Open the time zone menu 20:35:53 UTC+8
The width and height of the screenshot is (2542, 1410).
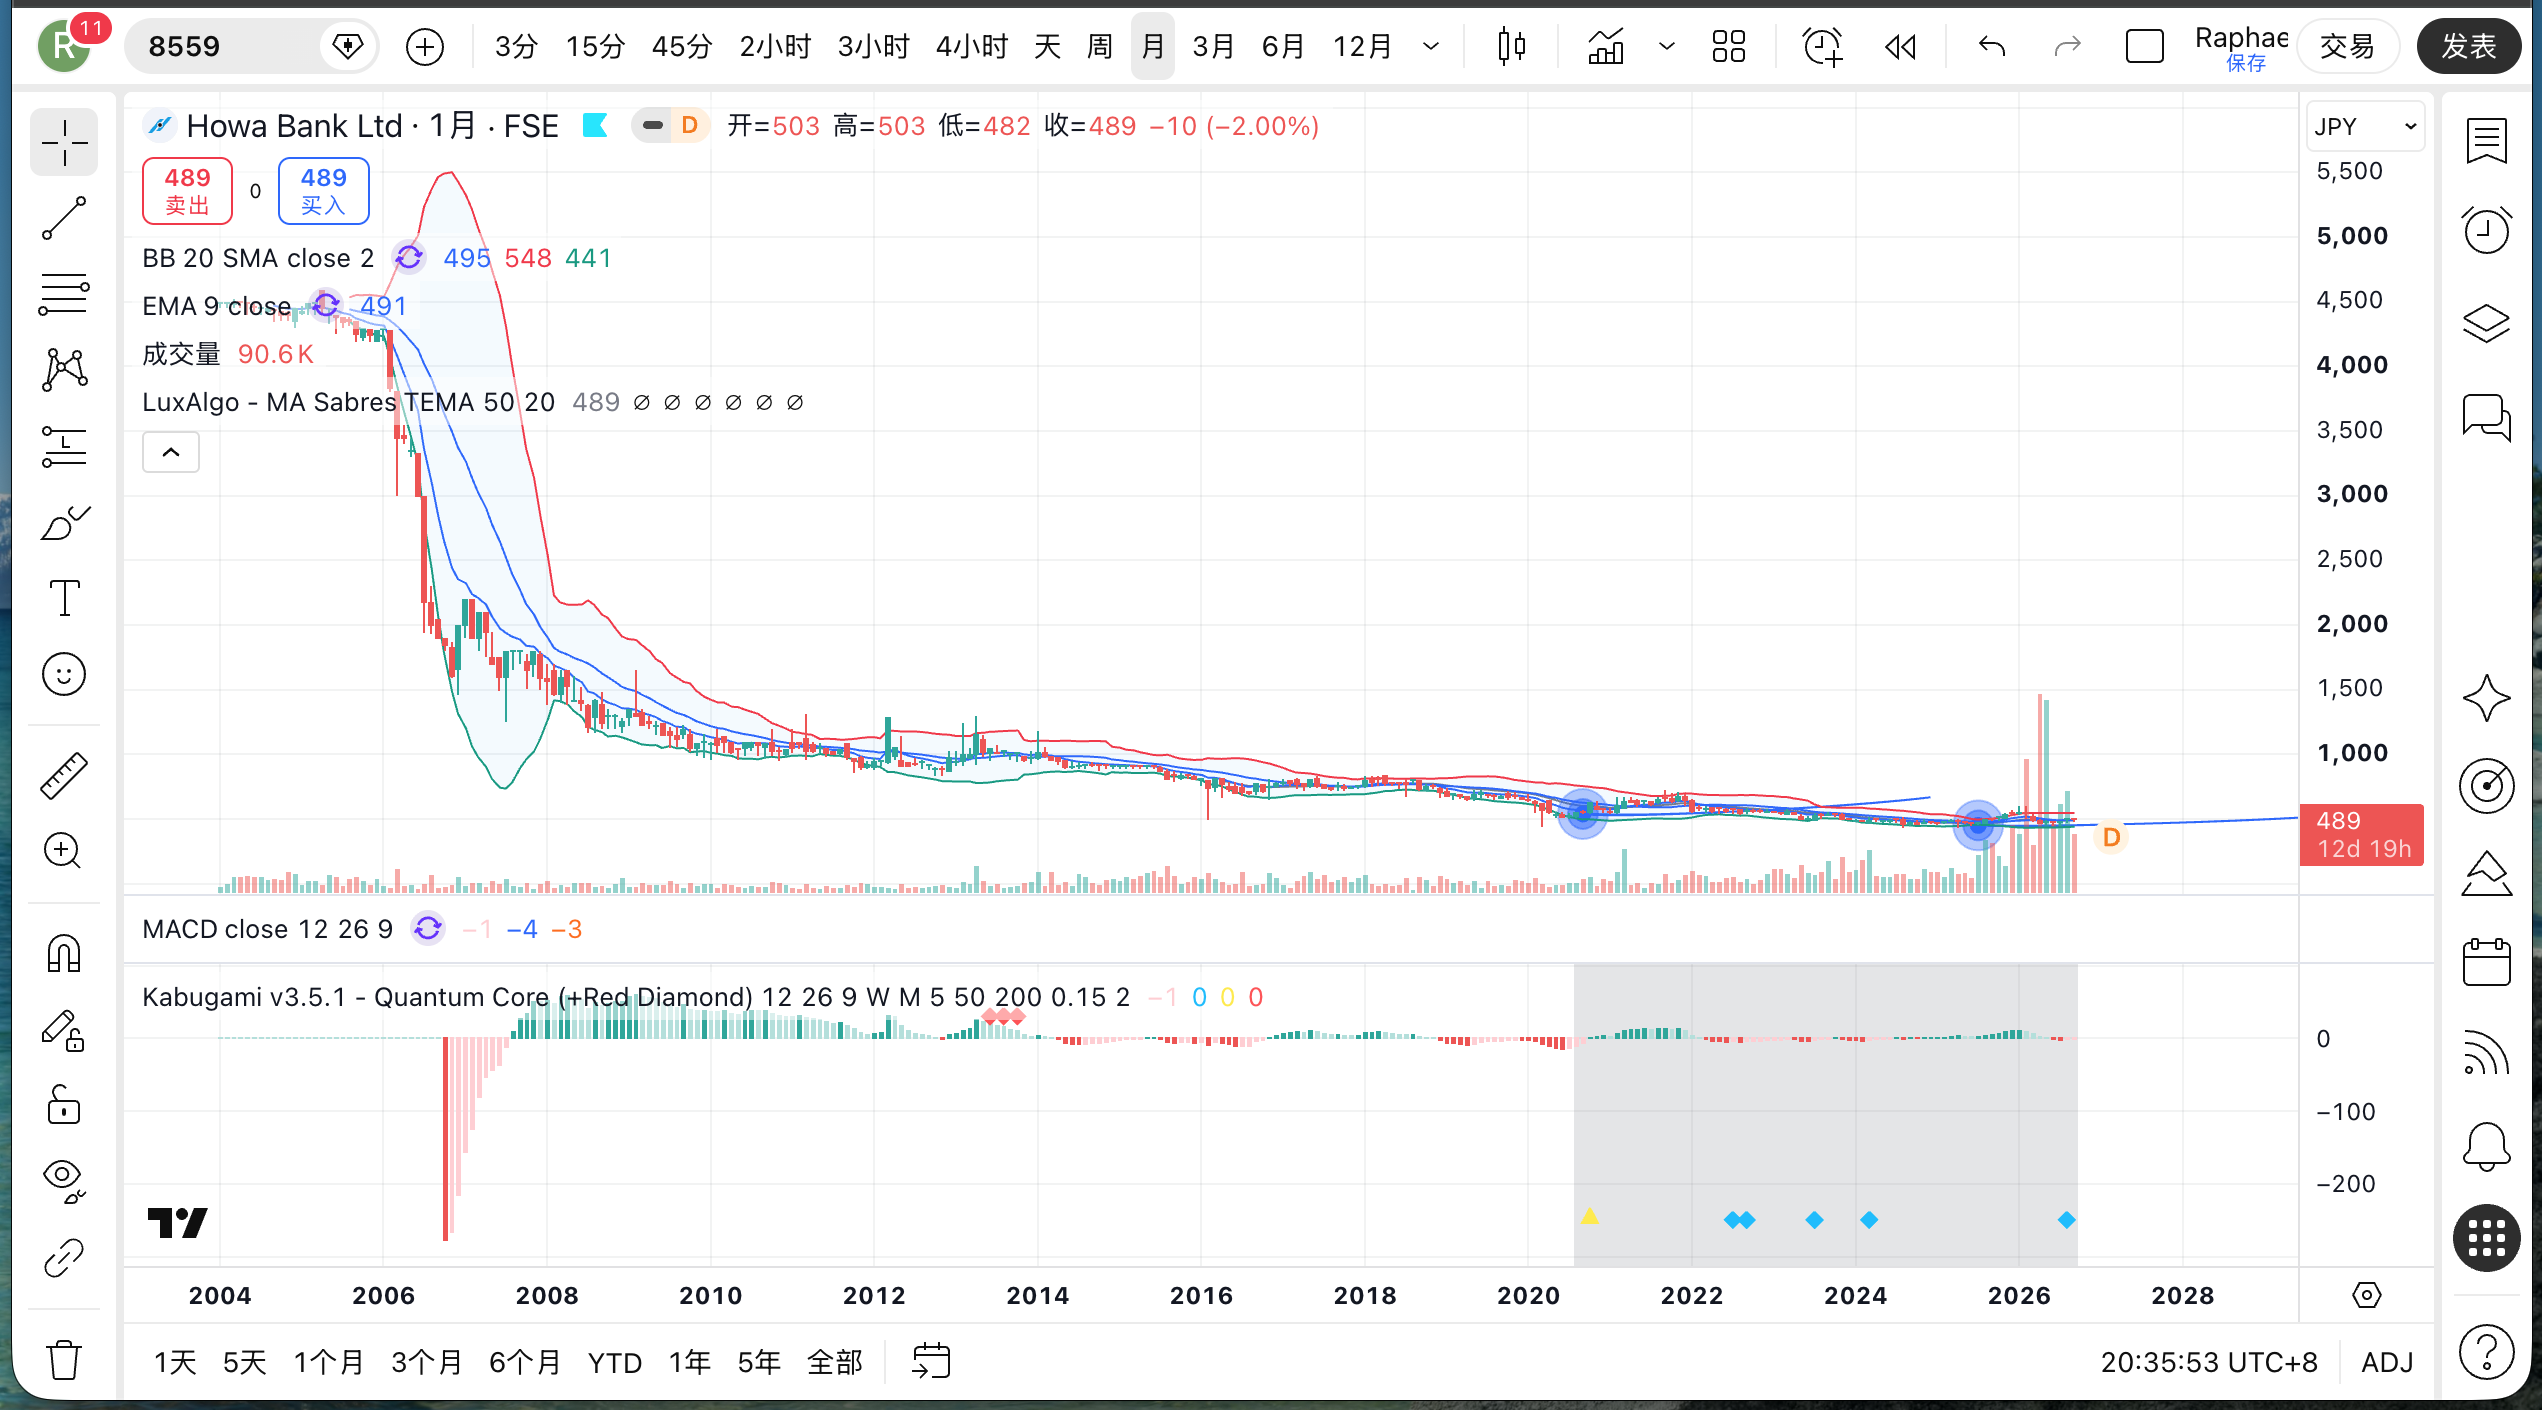(x=2209, y=1362)
